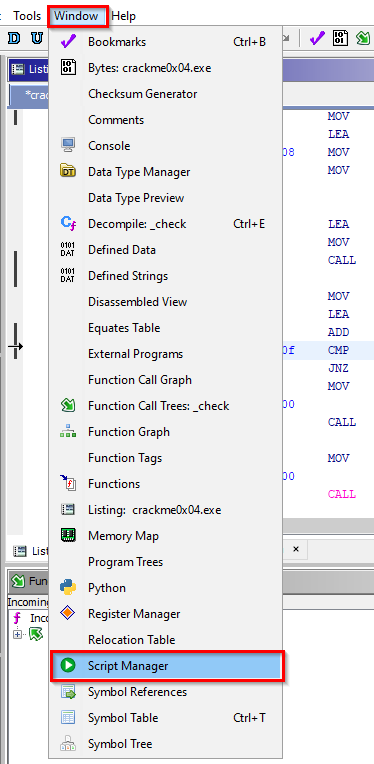
Task: Click the bookmark checkmark toolbar icon
Action: [x=317, y=38]
